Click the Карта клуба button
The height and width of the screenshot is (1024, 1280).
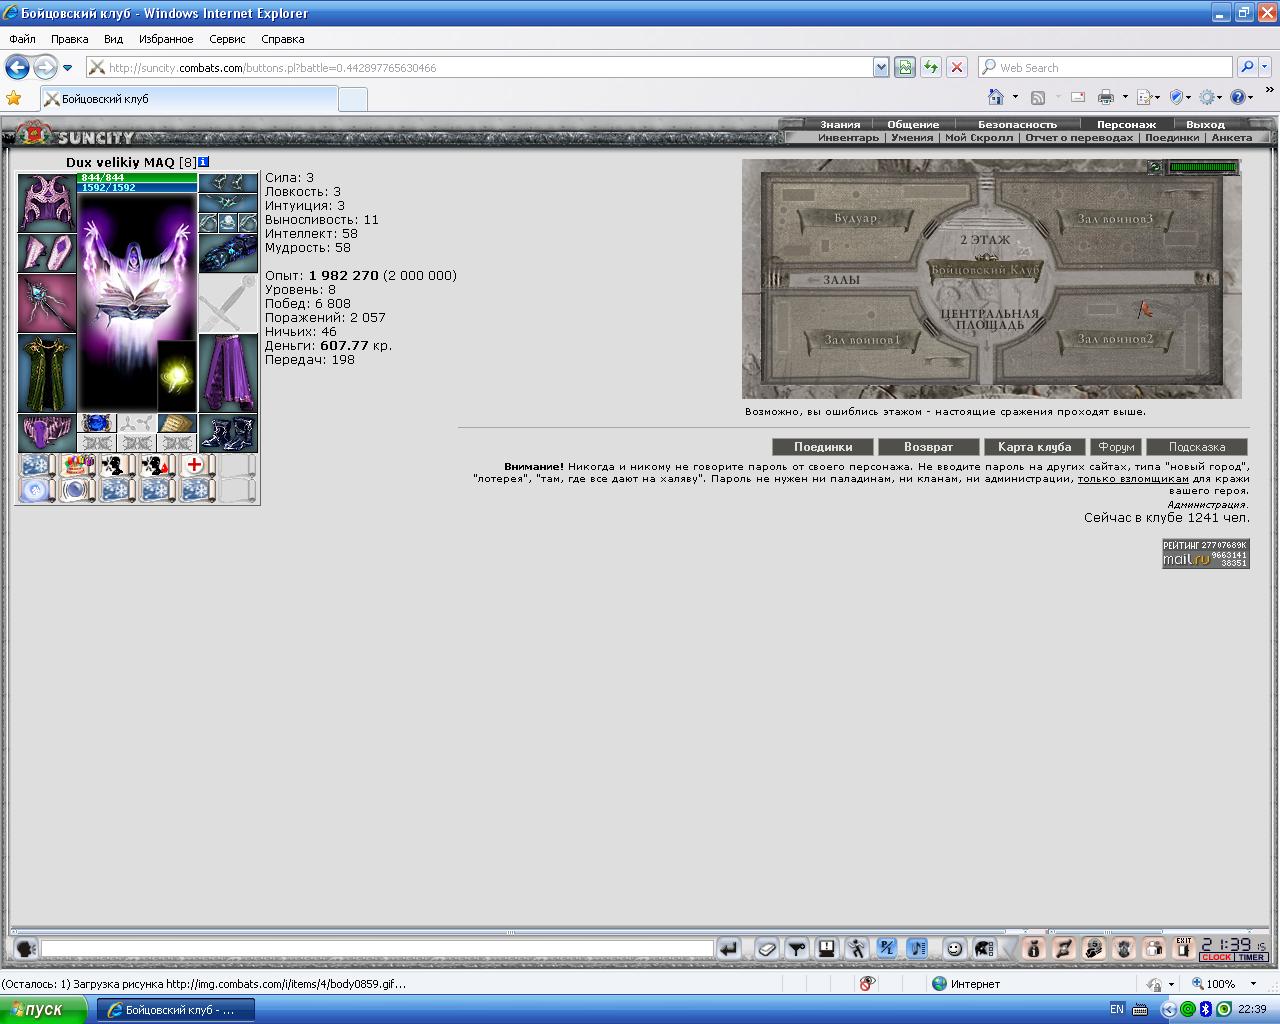(x=1034, y=447)
